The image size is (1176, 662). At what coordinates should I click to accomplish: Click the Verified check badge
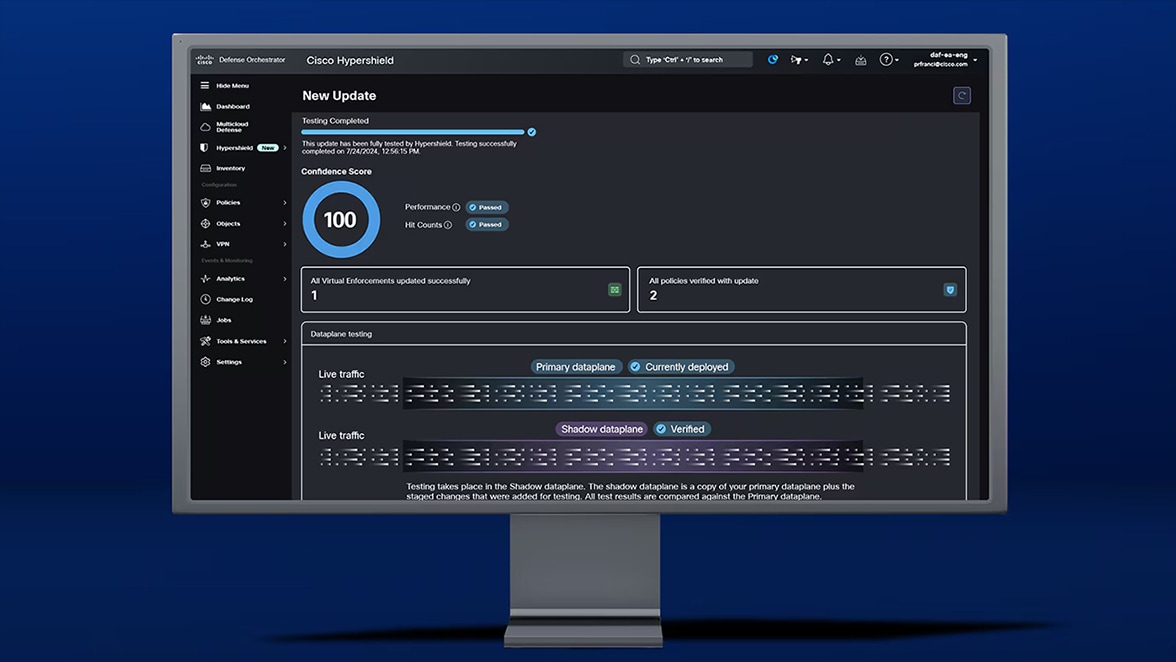coord(682,429)
